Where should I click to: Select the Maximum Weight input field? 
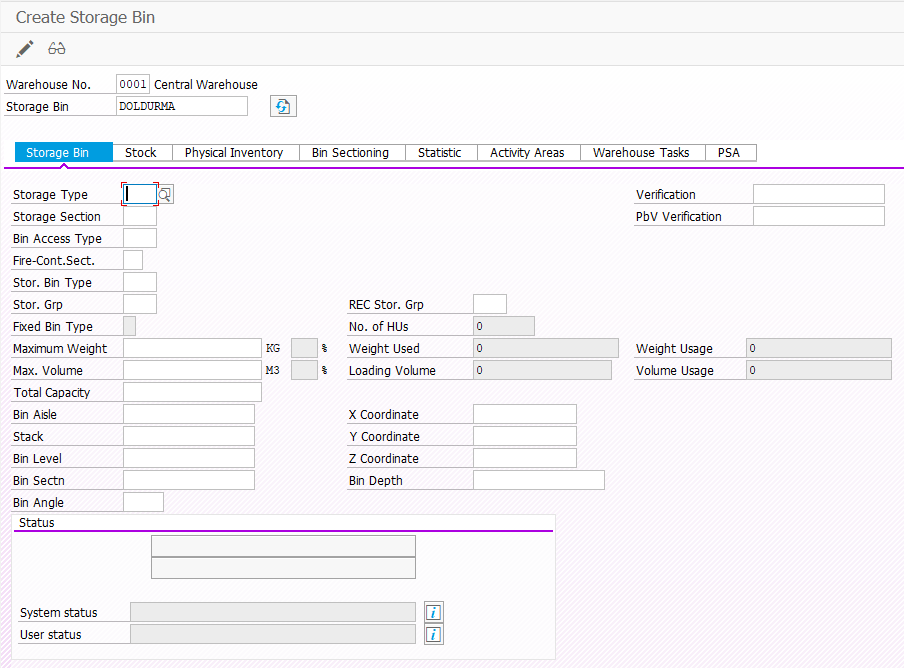pos(191,348)
